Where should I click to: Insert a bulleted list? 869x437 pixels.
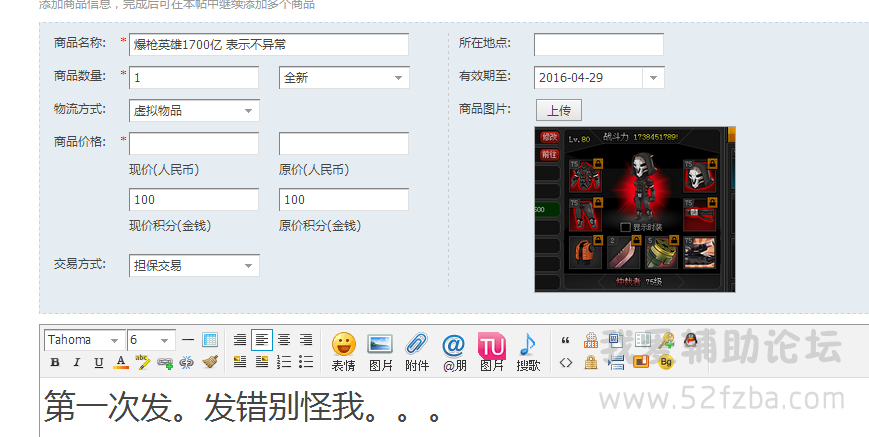pos(306,362)
